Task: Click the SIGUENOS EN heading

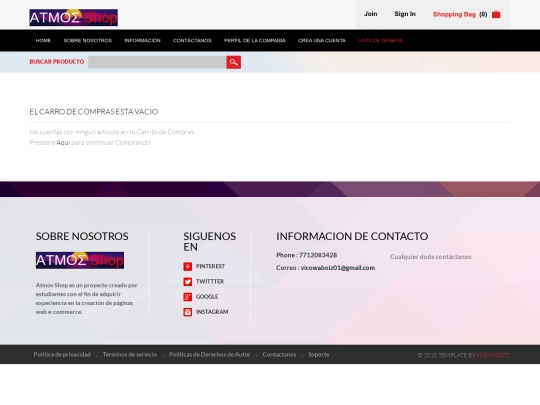Action: click(209, 241)
